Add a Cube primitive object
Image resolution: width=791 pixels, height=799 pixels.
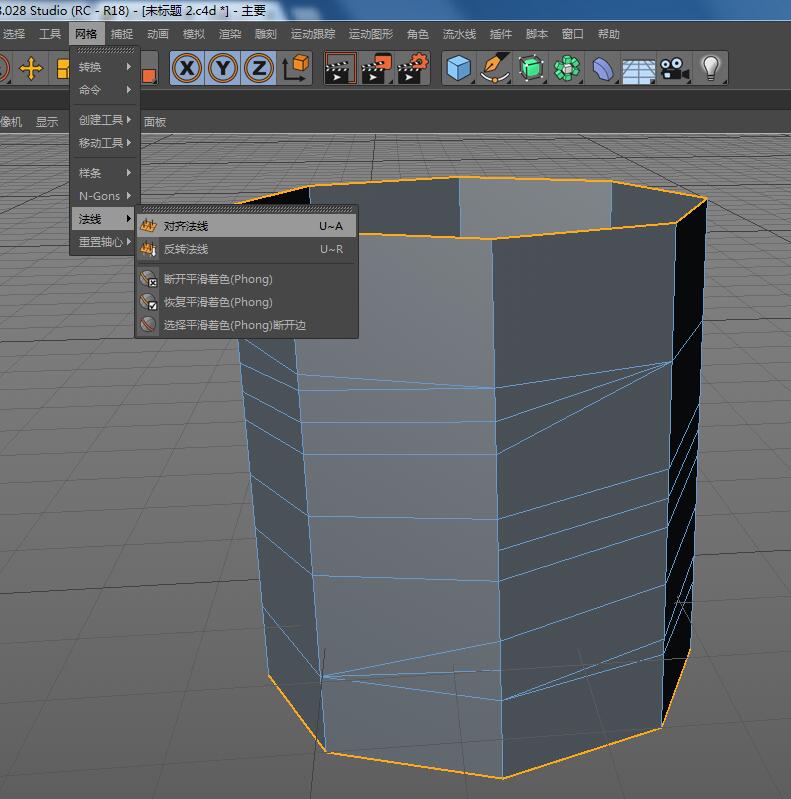[458, 69]
